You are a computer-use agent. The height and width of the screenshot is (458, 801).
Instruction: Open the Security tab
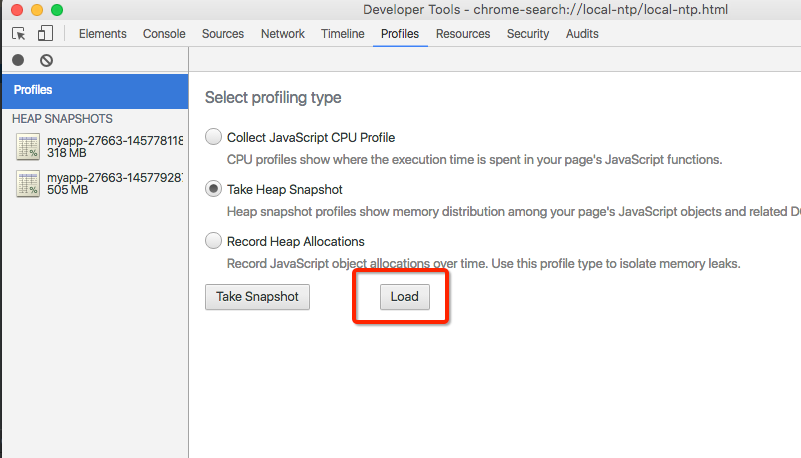click(x=528, y=34)
